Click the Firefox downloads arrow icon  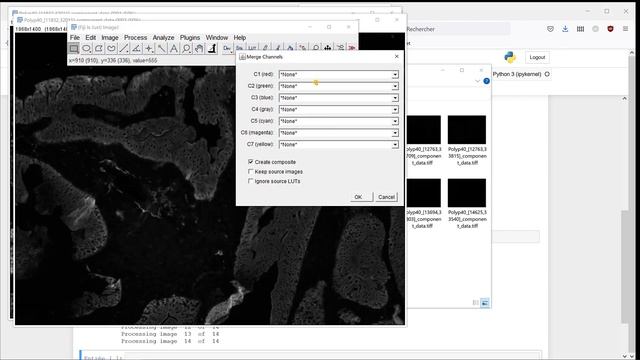pos(565,29)
